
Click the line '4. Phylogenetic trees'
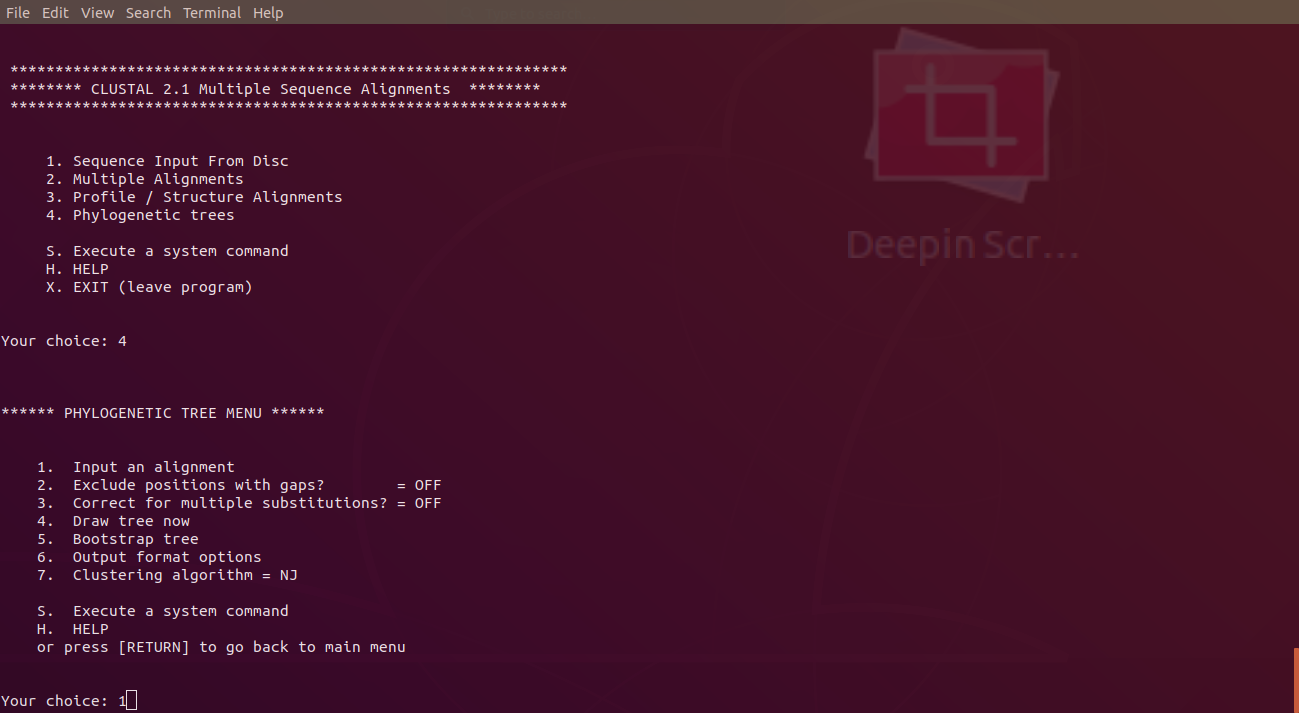click(x=140, y=215)
